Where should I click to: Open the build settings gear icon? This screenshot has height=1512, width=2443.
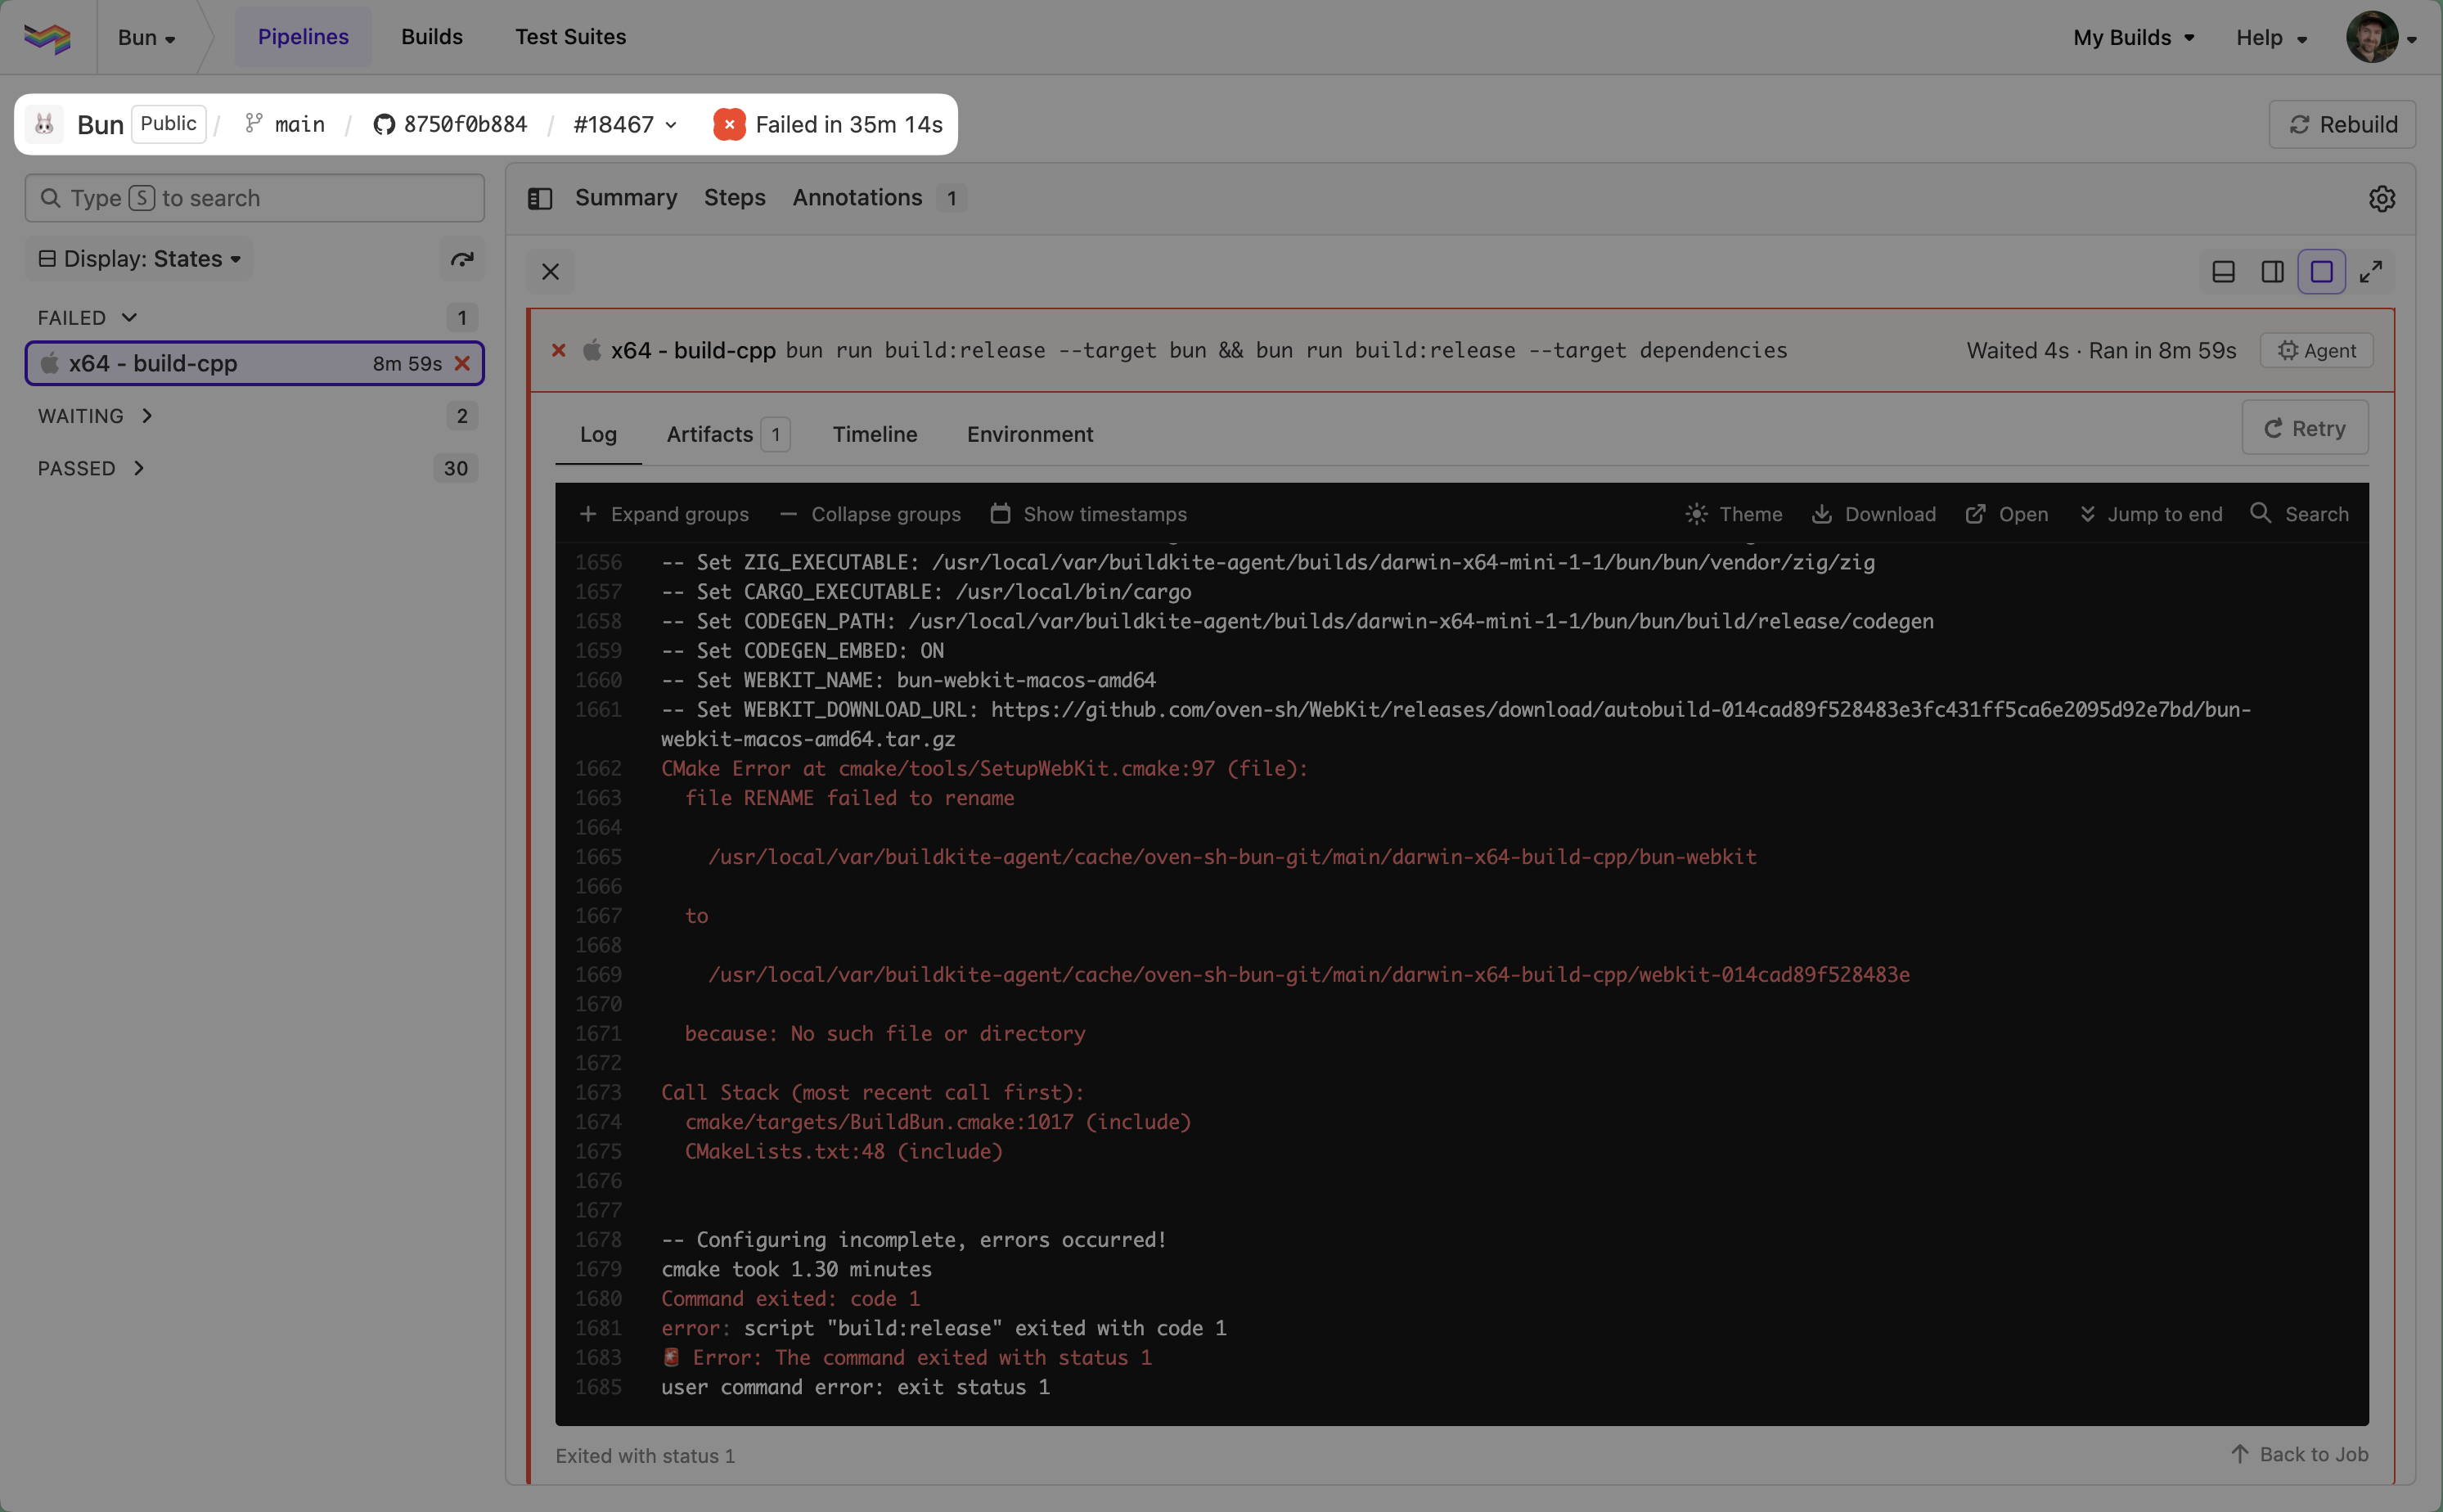2381,198
